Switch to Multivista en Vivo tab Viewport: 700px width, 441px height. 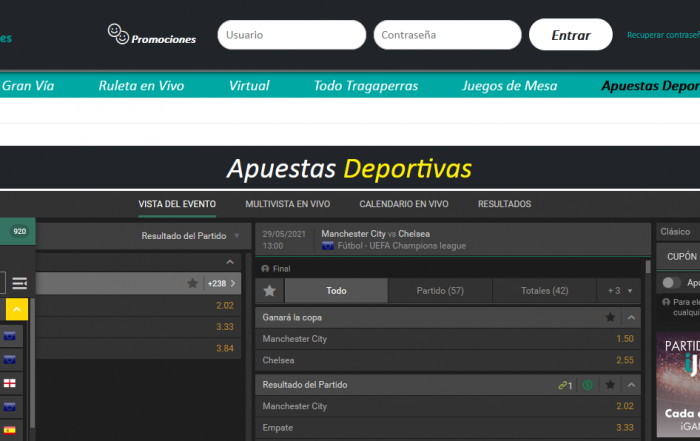pos(288,204)
